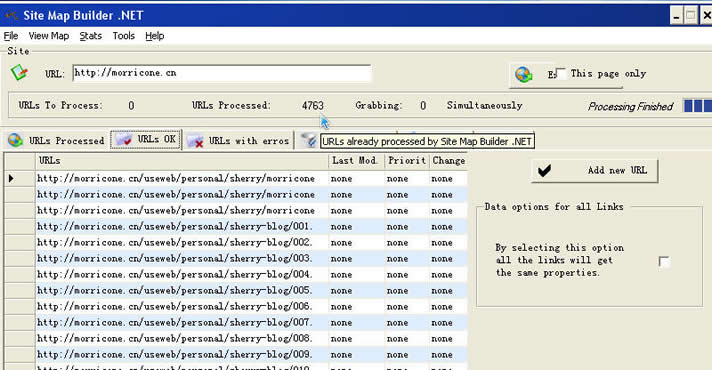Click the row header of sherry-blog/007 row
This screenshot has width=712, height=370.
tap(20, 322)
